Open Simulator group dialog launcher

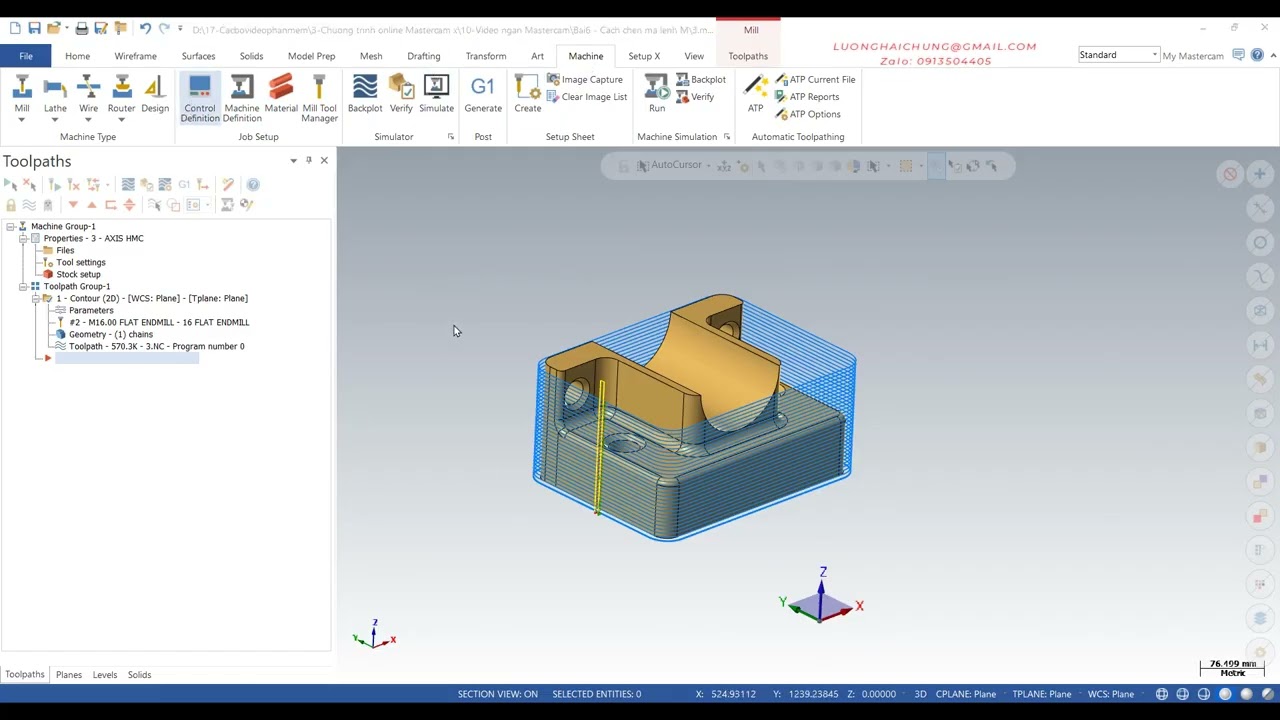451,137
